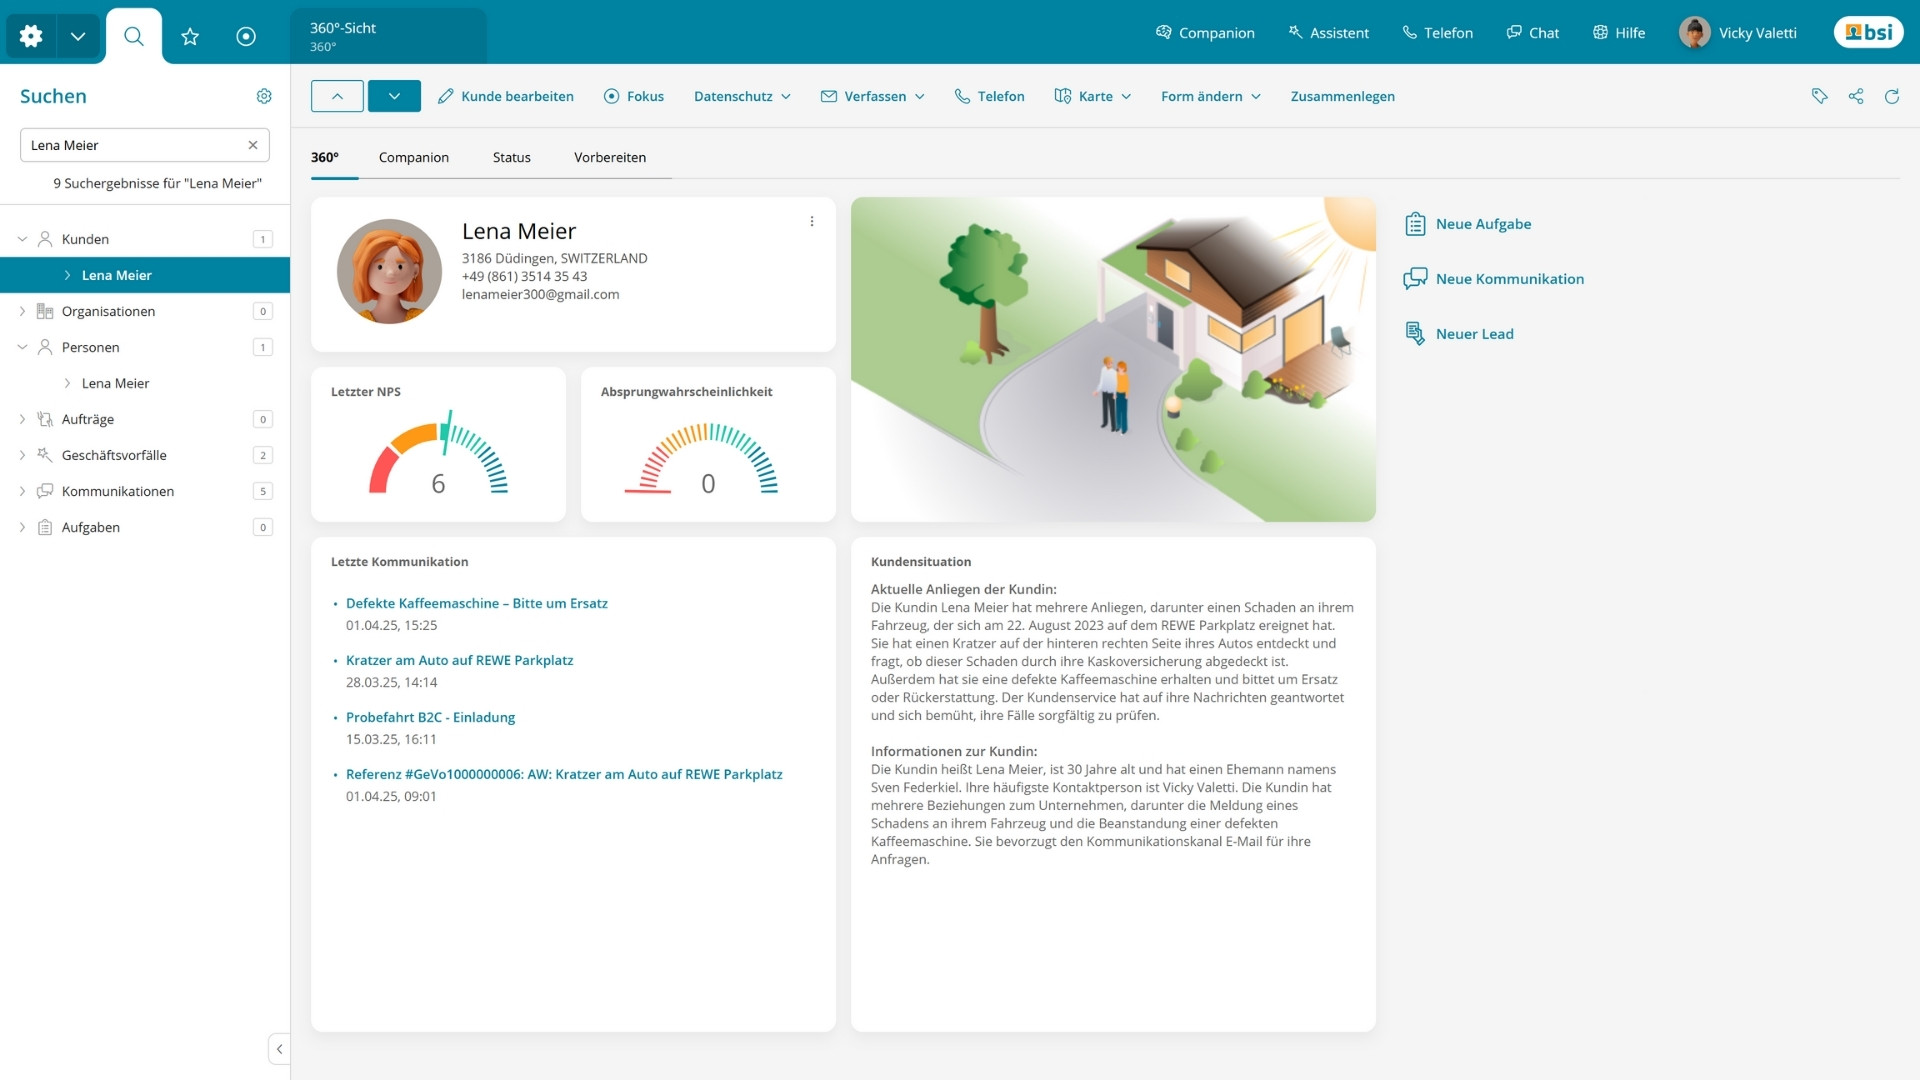The image size is (1920, 1080).
Task: Open the communication 'Kratzer am Auto auf REWE Parkplatz'
Action: point(460,660)
